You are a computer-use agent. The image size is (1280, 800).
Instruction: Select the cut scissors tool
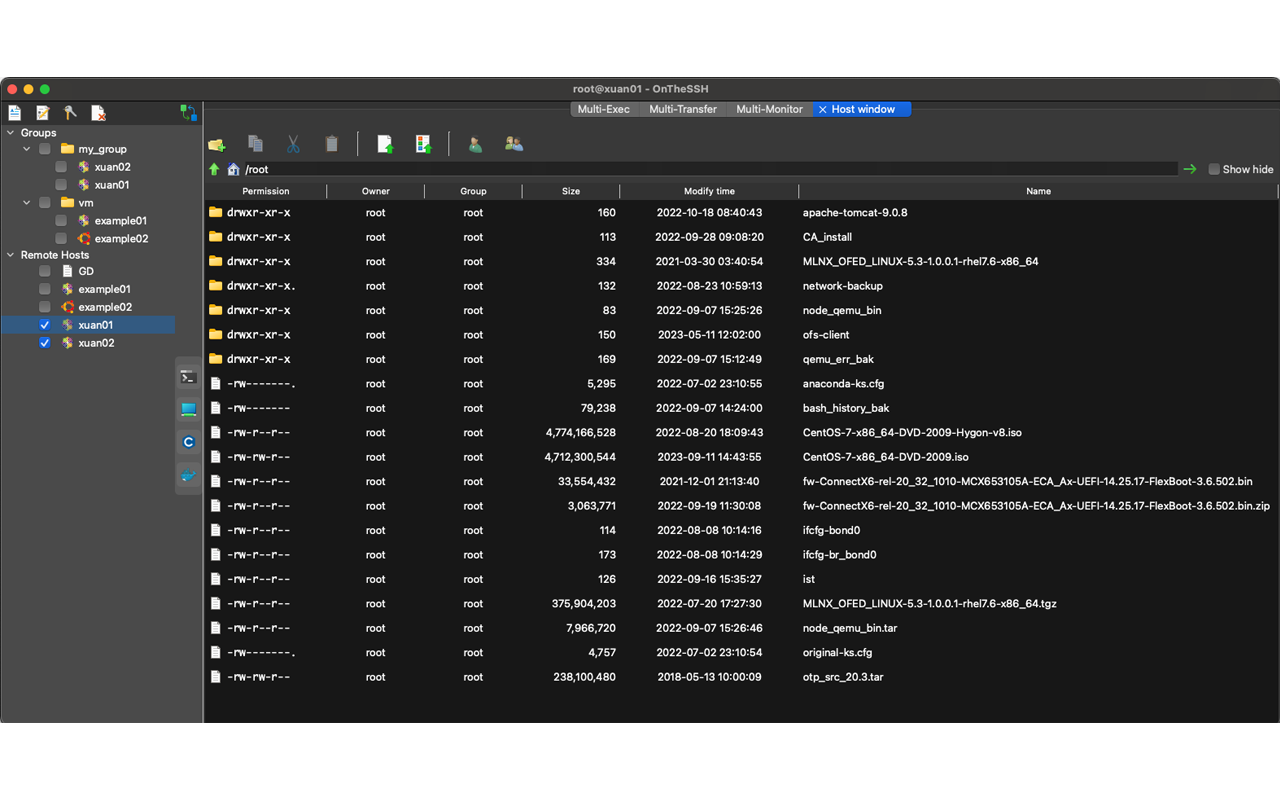(x=292, y=144)
